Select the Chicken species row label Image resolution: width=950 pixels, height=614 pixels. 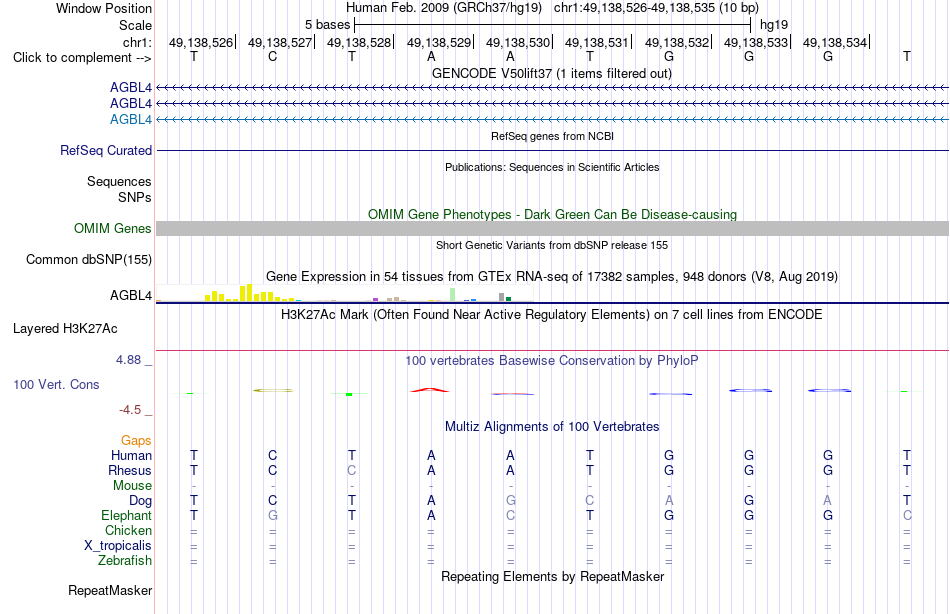[128, 530]
